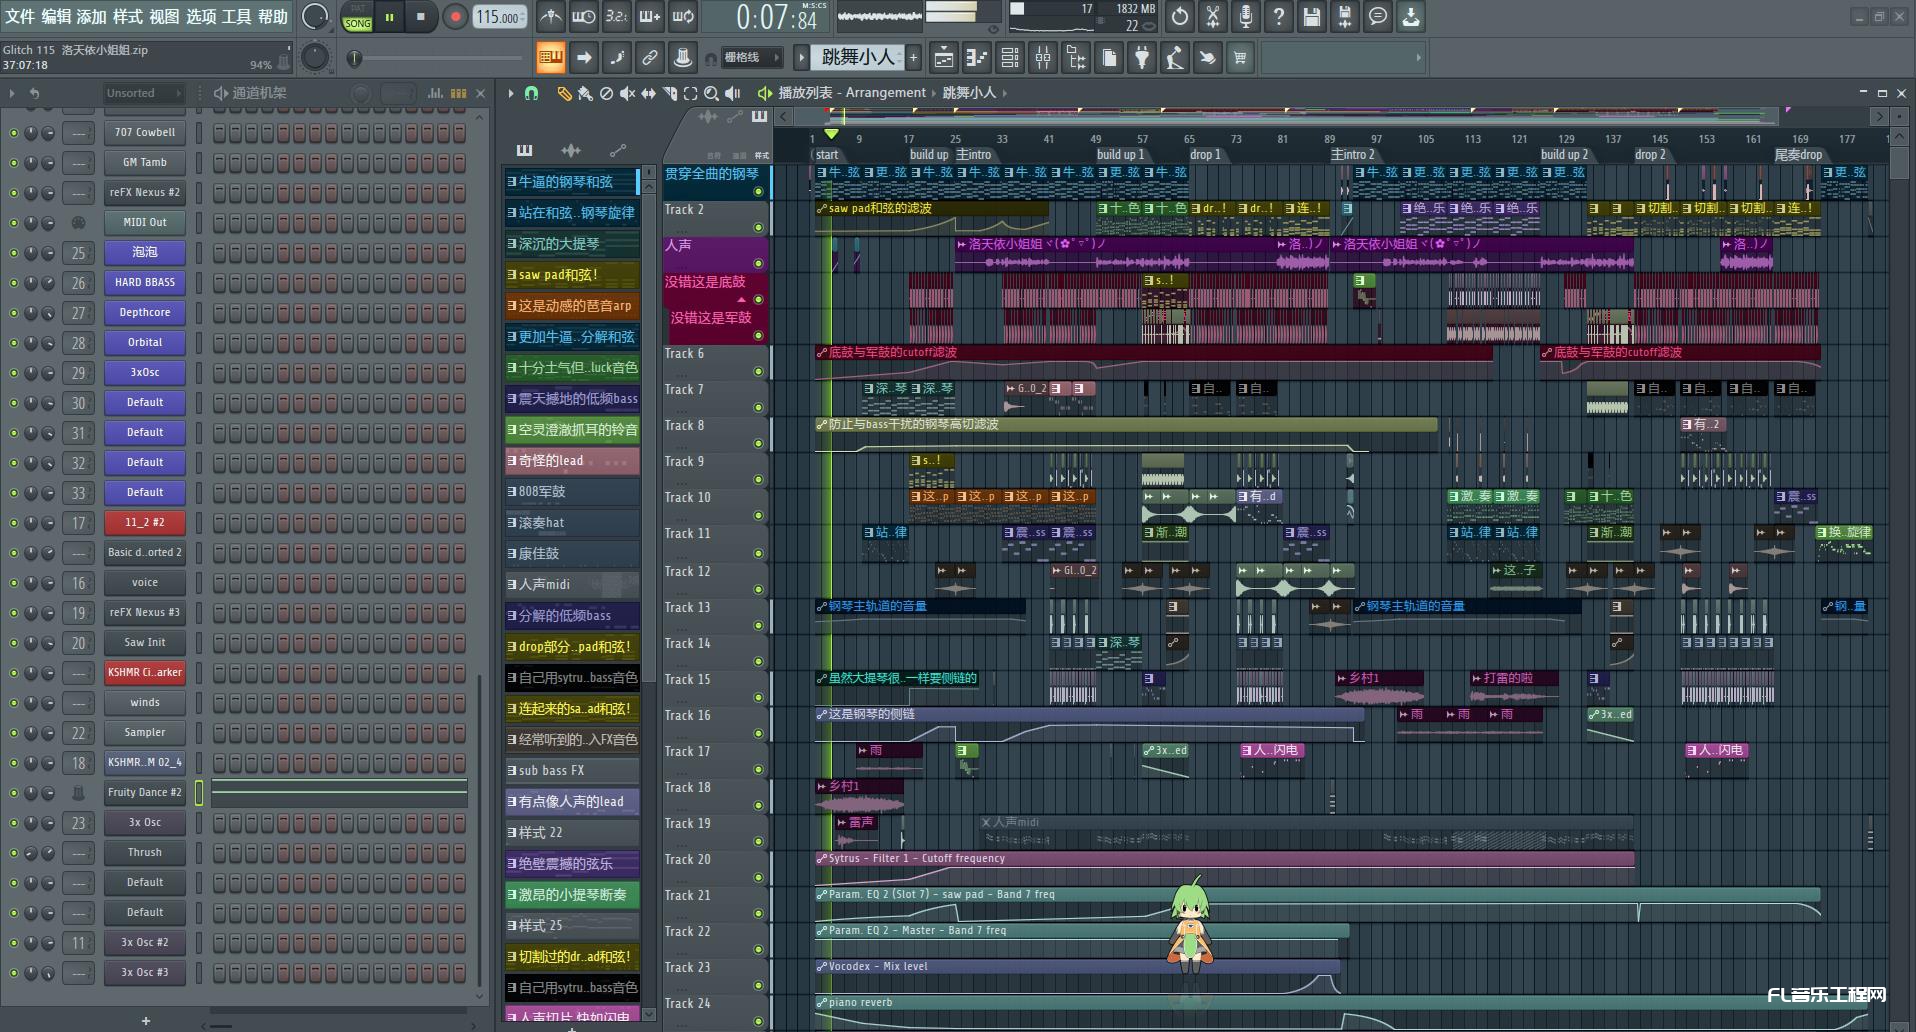Image resolution: width=1916 pixels, height=1032 pixels.
Task: Select the KSHMR Ci..arker channel
Action: (145, 672)
